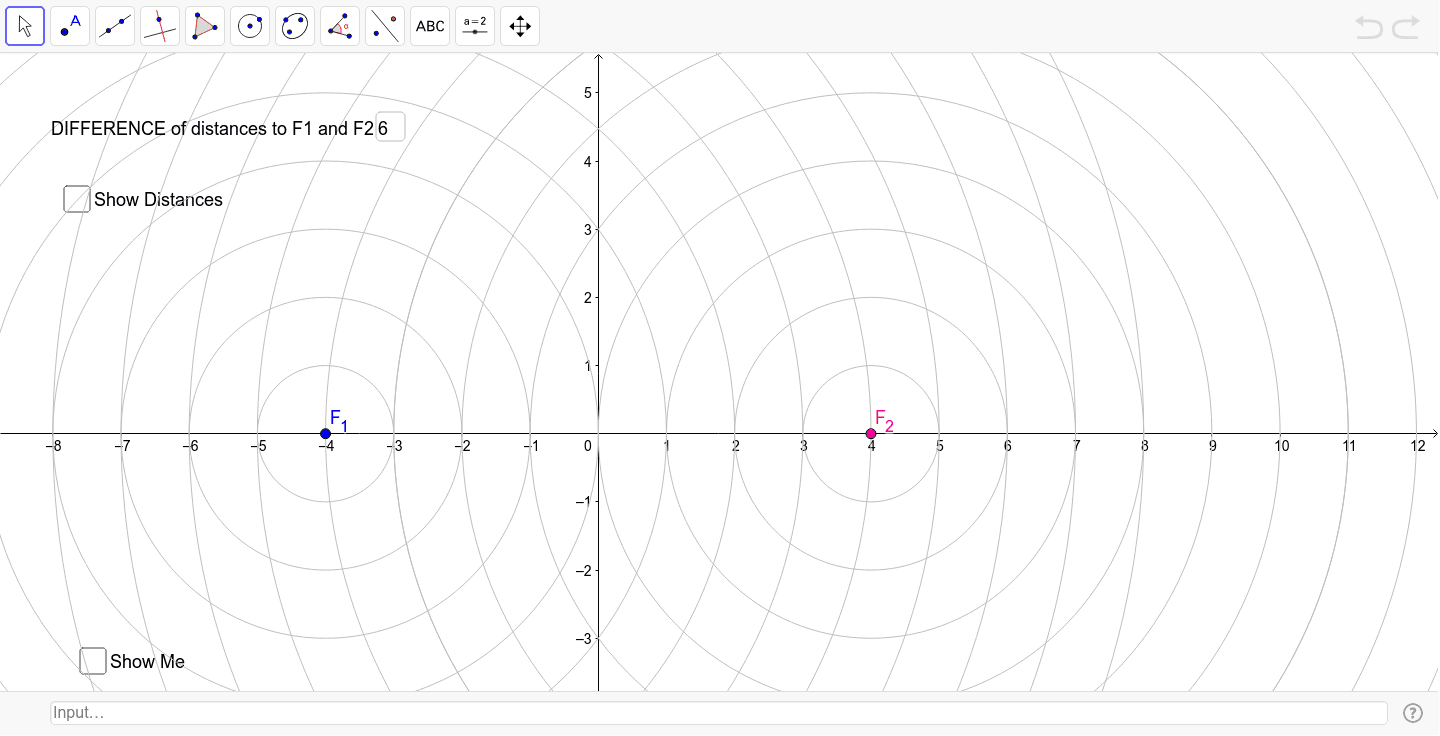The image size is (1440, 736).
Task: Select the pink focus point F2
Action: pyautogui.click(x=871, y=433)
